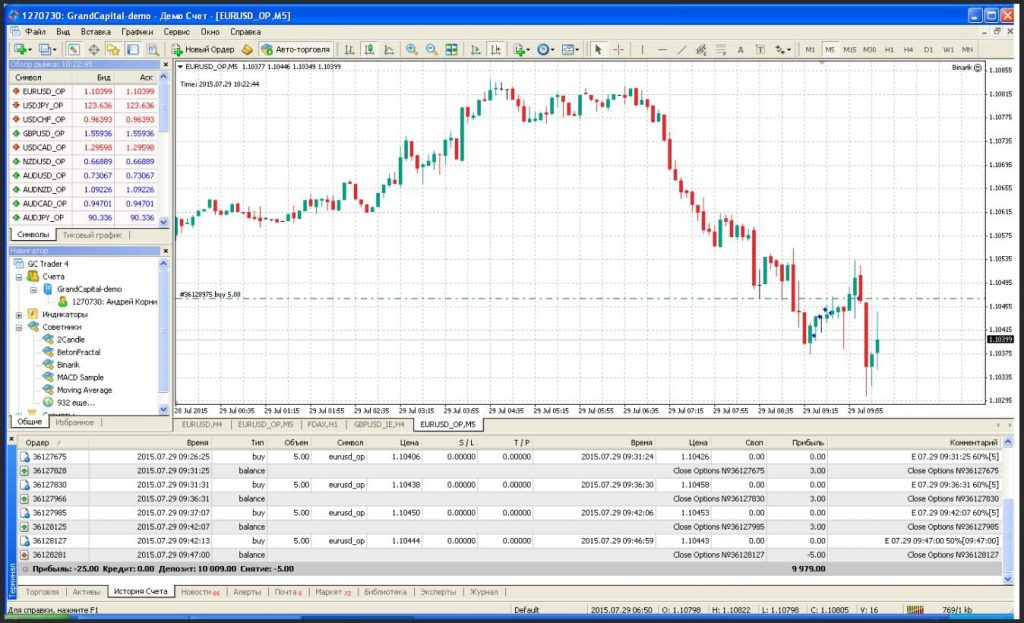Close the Navigator panel
This screenshot has height=623, width=1024.
[165, 251]
